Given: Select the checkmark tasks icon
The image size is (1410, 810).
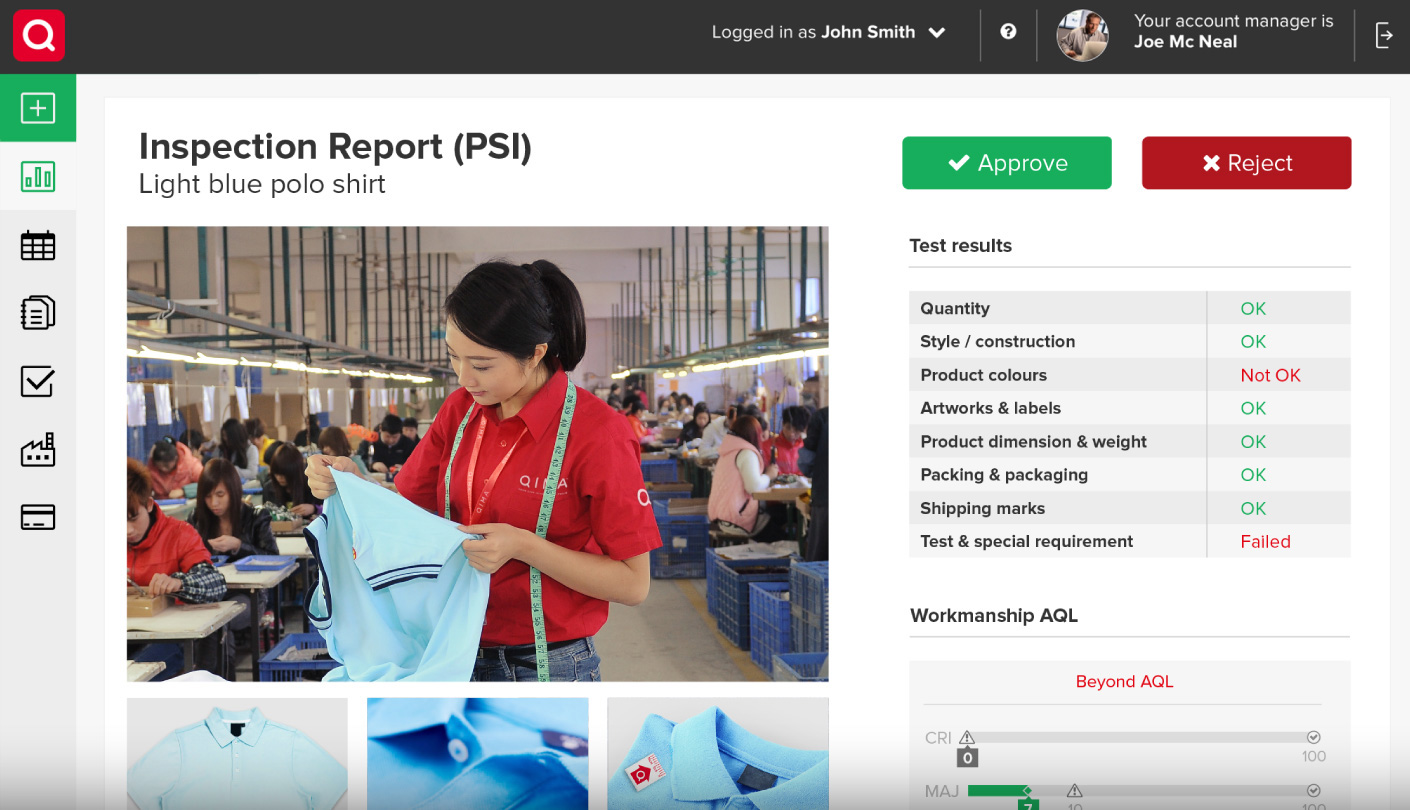Looking at the screenshot, I should (x=38, y=381).
